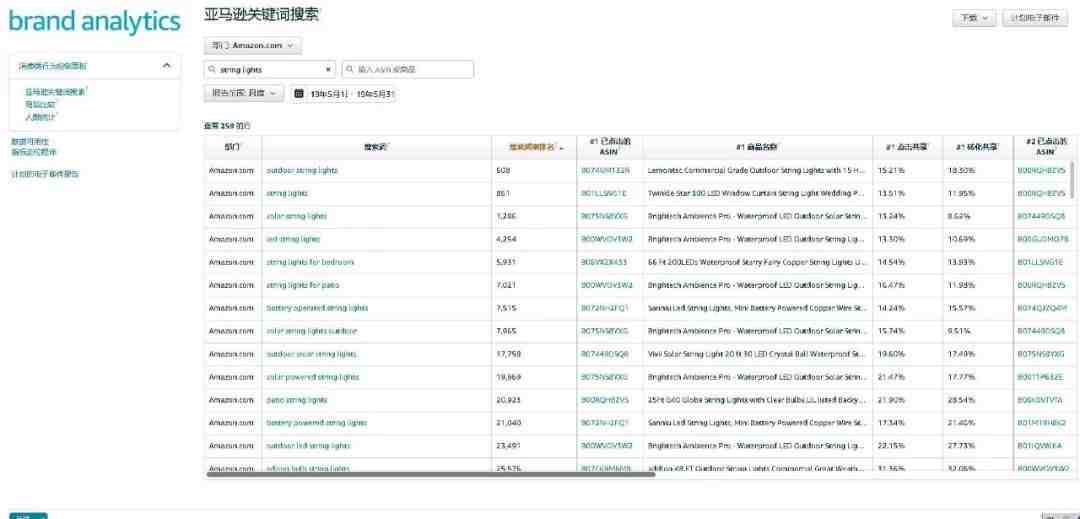Sort by search frequency rank column

click(536, 147)
